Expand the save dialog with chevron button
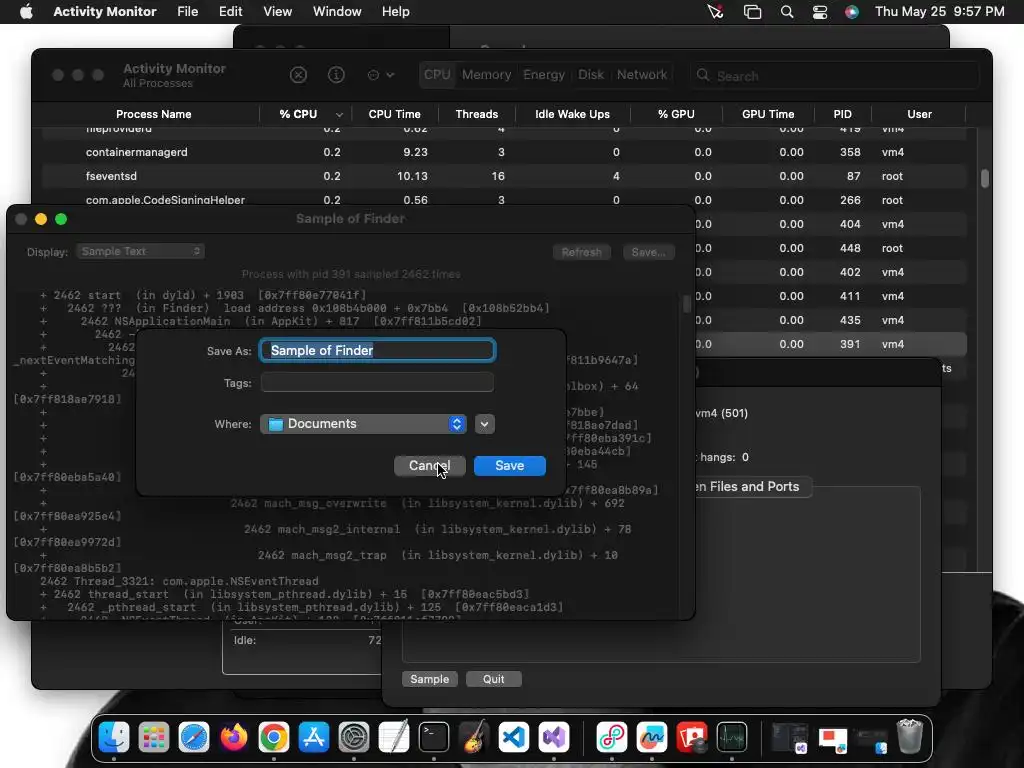 point(485,424)
